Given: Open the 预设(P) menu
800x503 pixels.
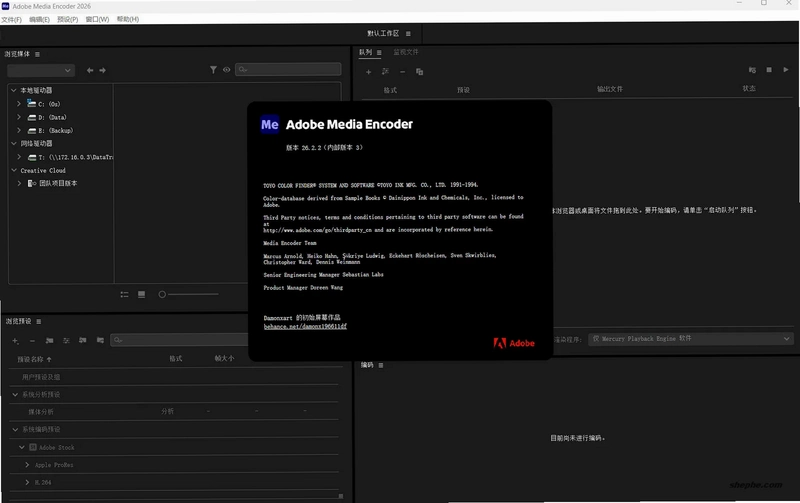Looking at the screenshot, I should tap(67, 19).
